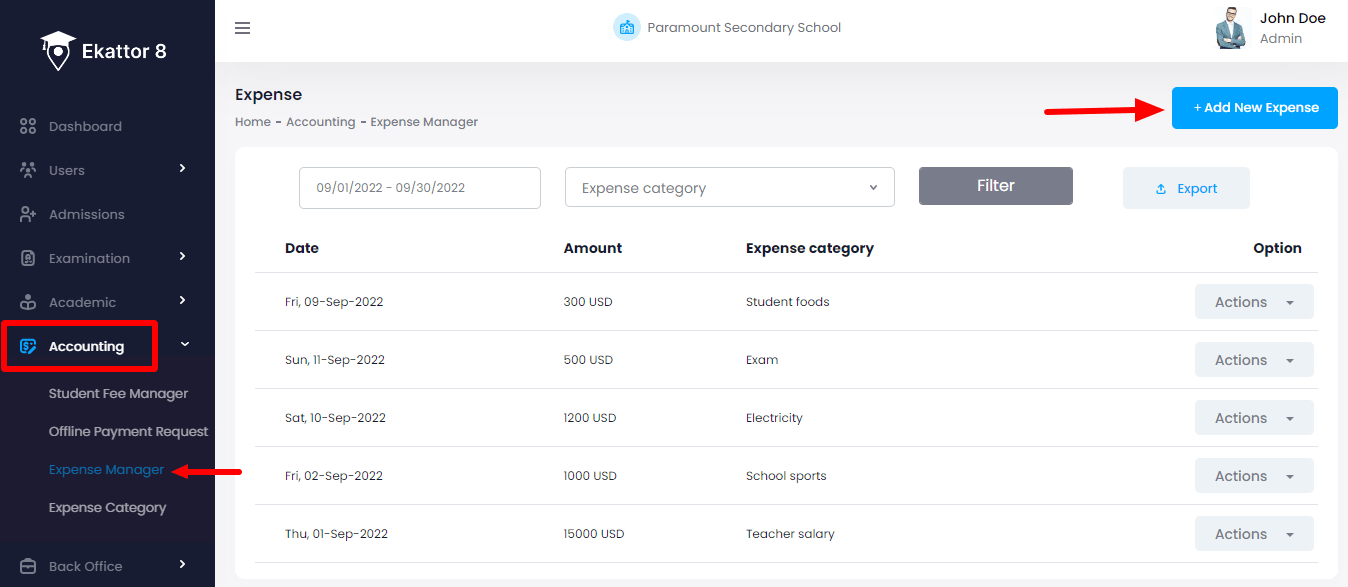Viewport: 1348px width, 587px height.
Task: Open John Doe's profile avatar
Action: coord(1231,28)
